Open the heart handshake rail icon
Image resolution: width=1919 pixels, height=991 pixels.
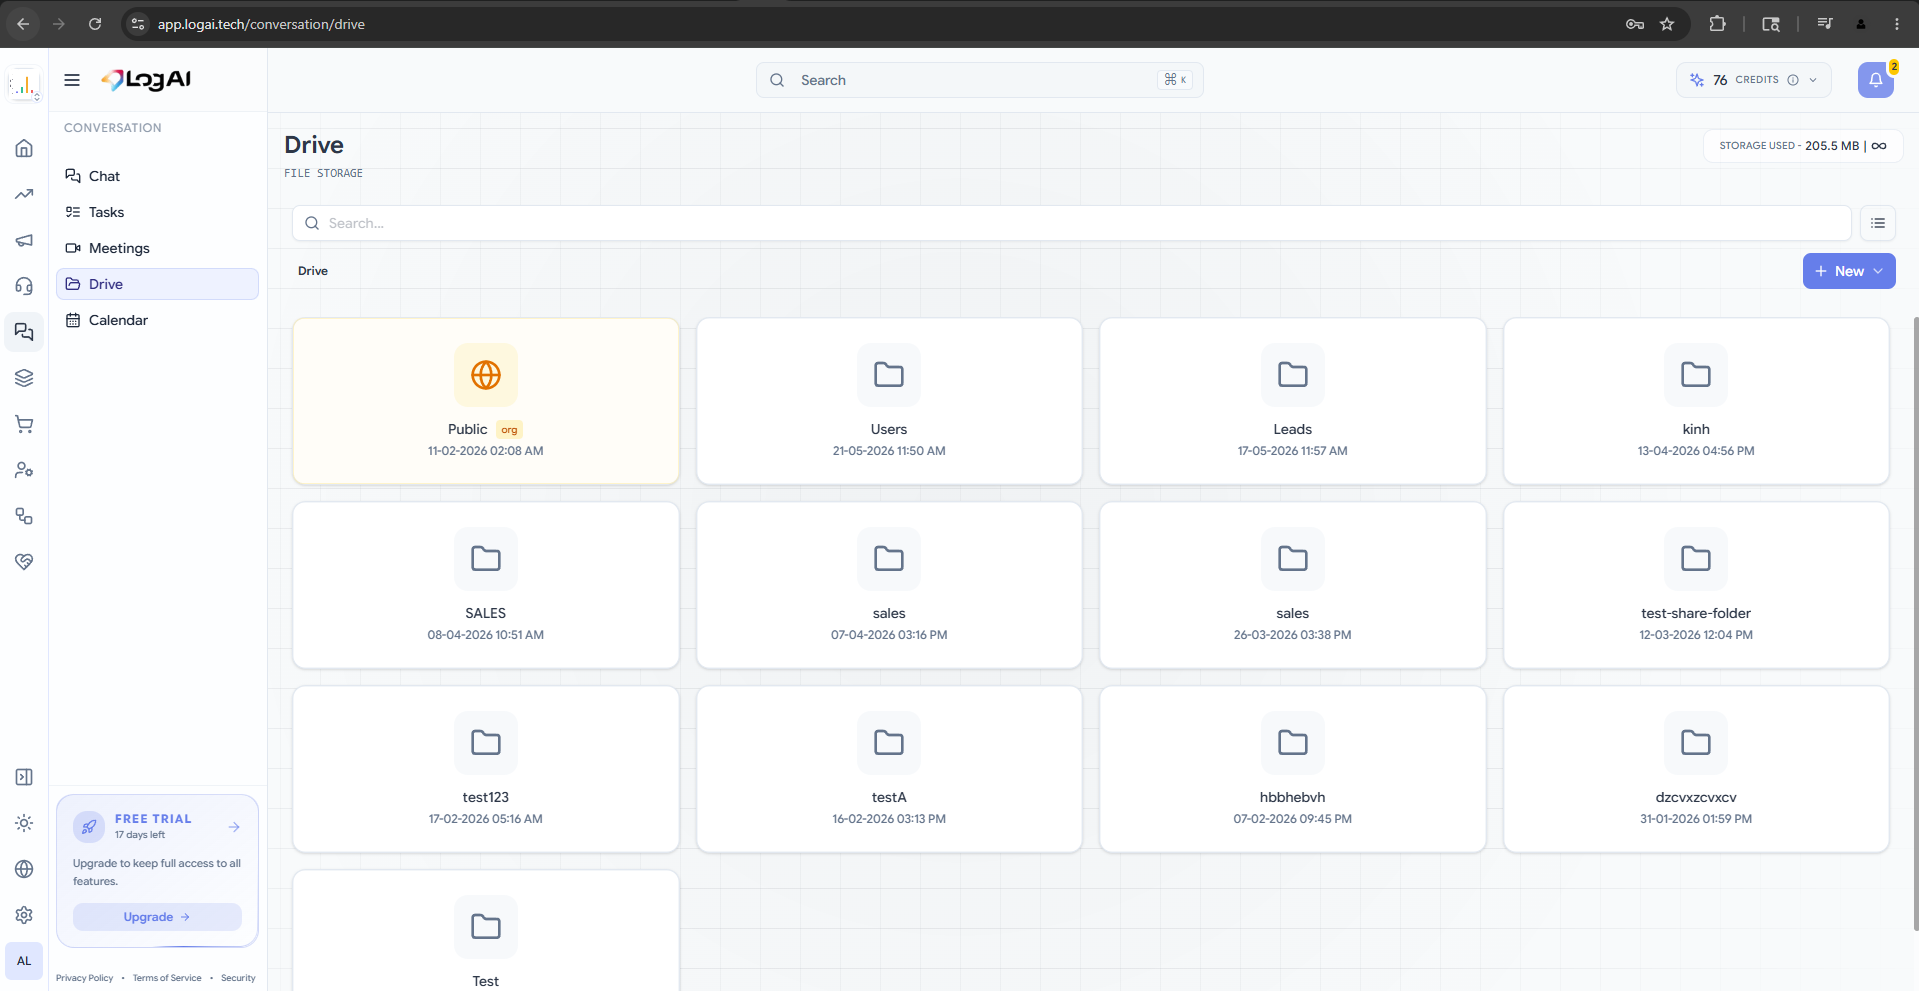click(24, 562)
